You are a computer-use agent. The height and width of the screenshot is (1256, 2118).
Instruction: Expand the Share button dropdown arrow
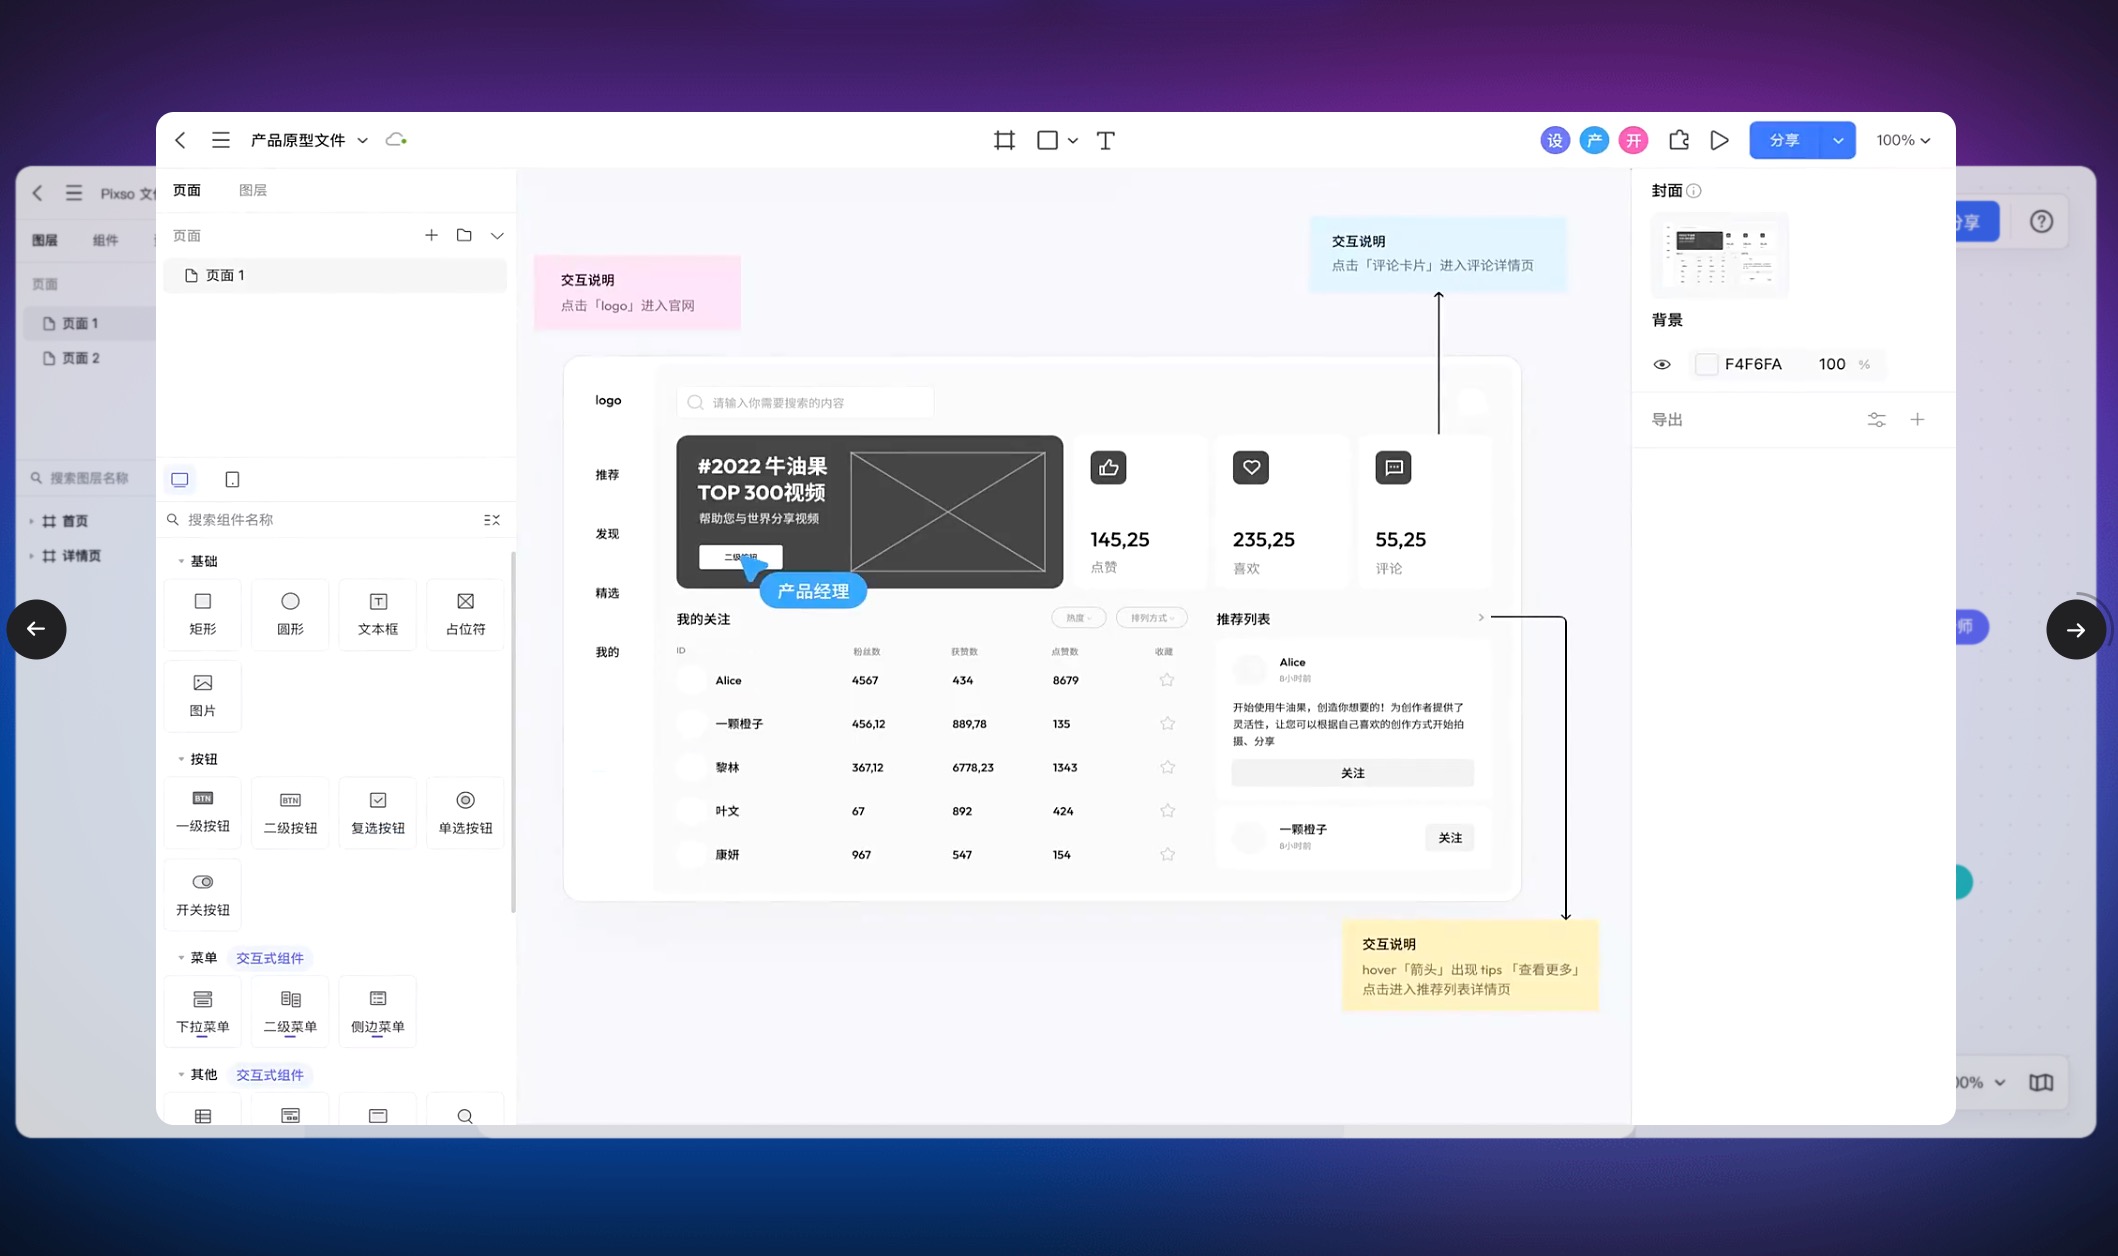point(1838,140)
